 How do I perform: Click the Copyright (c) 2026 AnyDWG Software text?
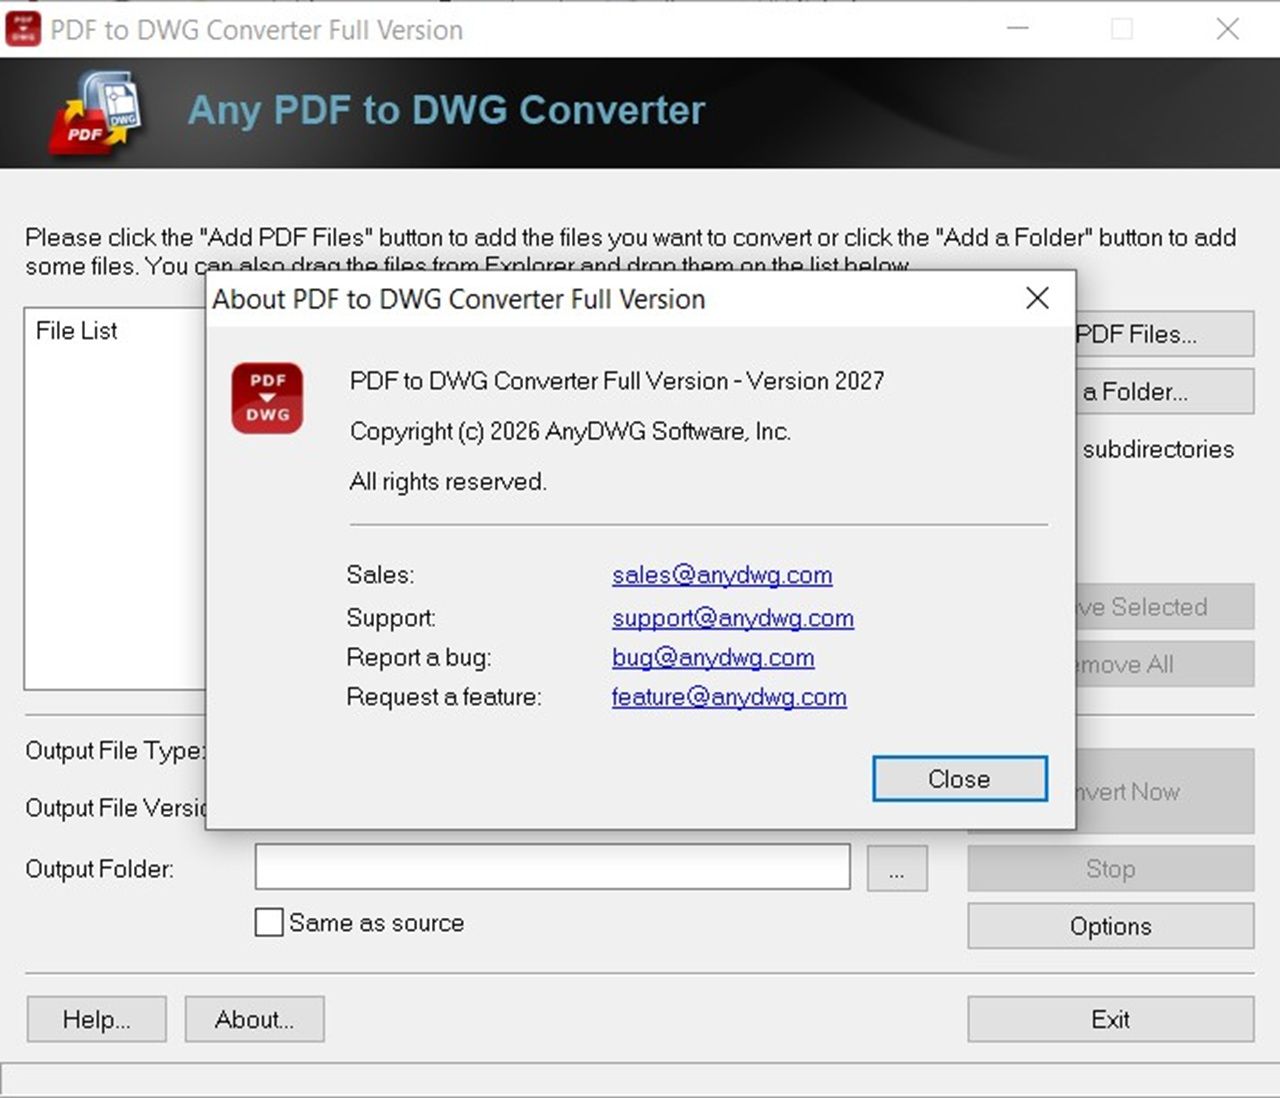click(x=570, y=431)
